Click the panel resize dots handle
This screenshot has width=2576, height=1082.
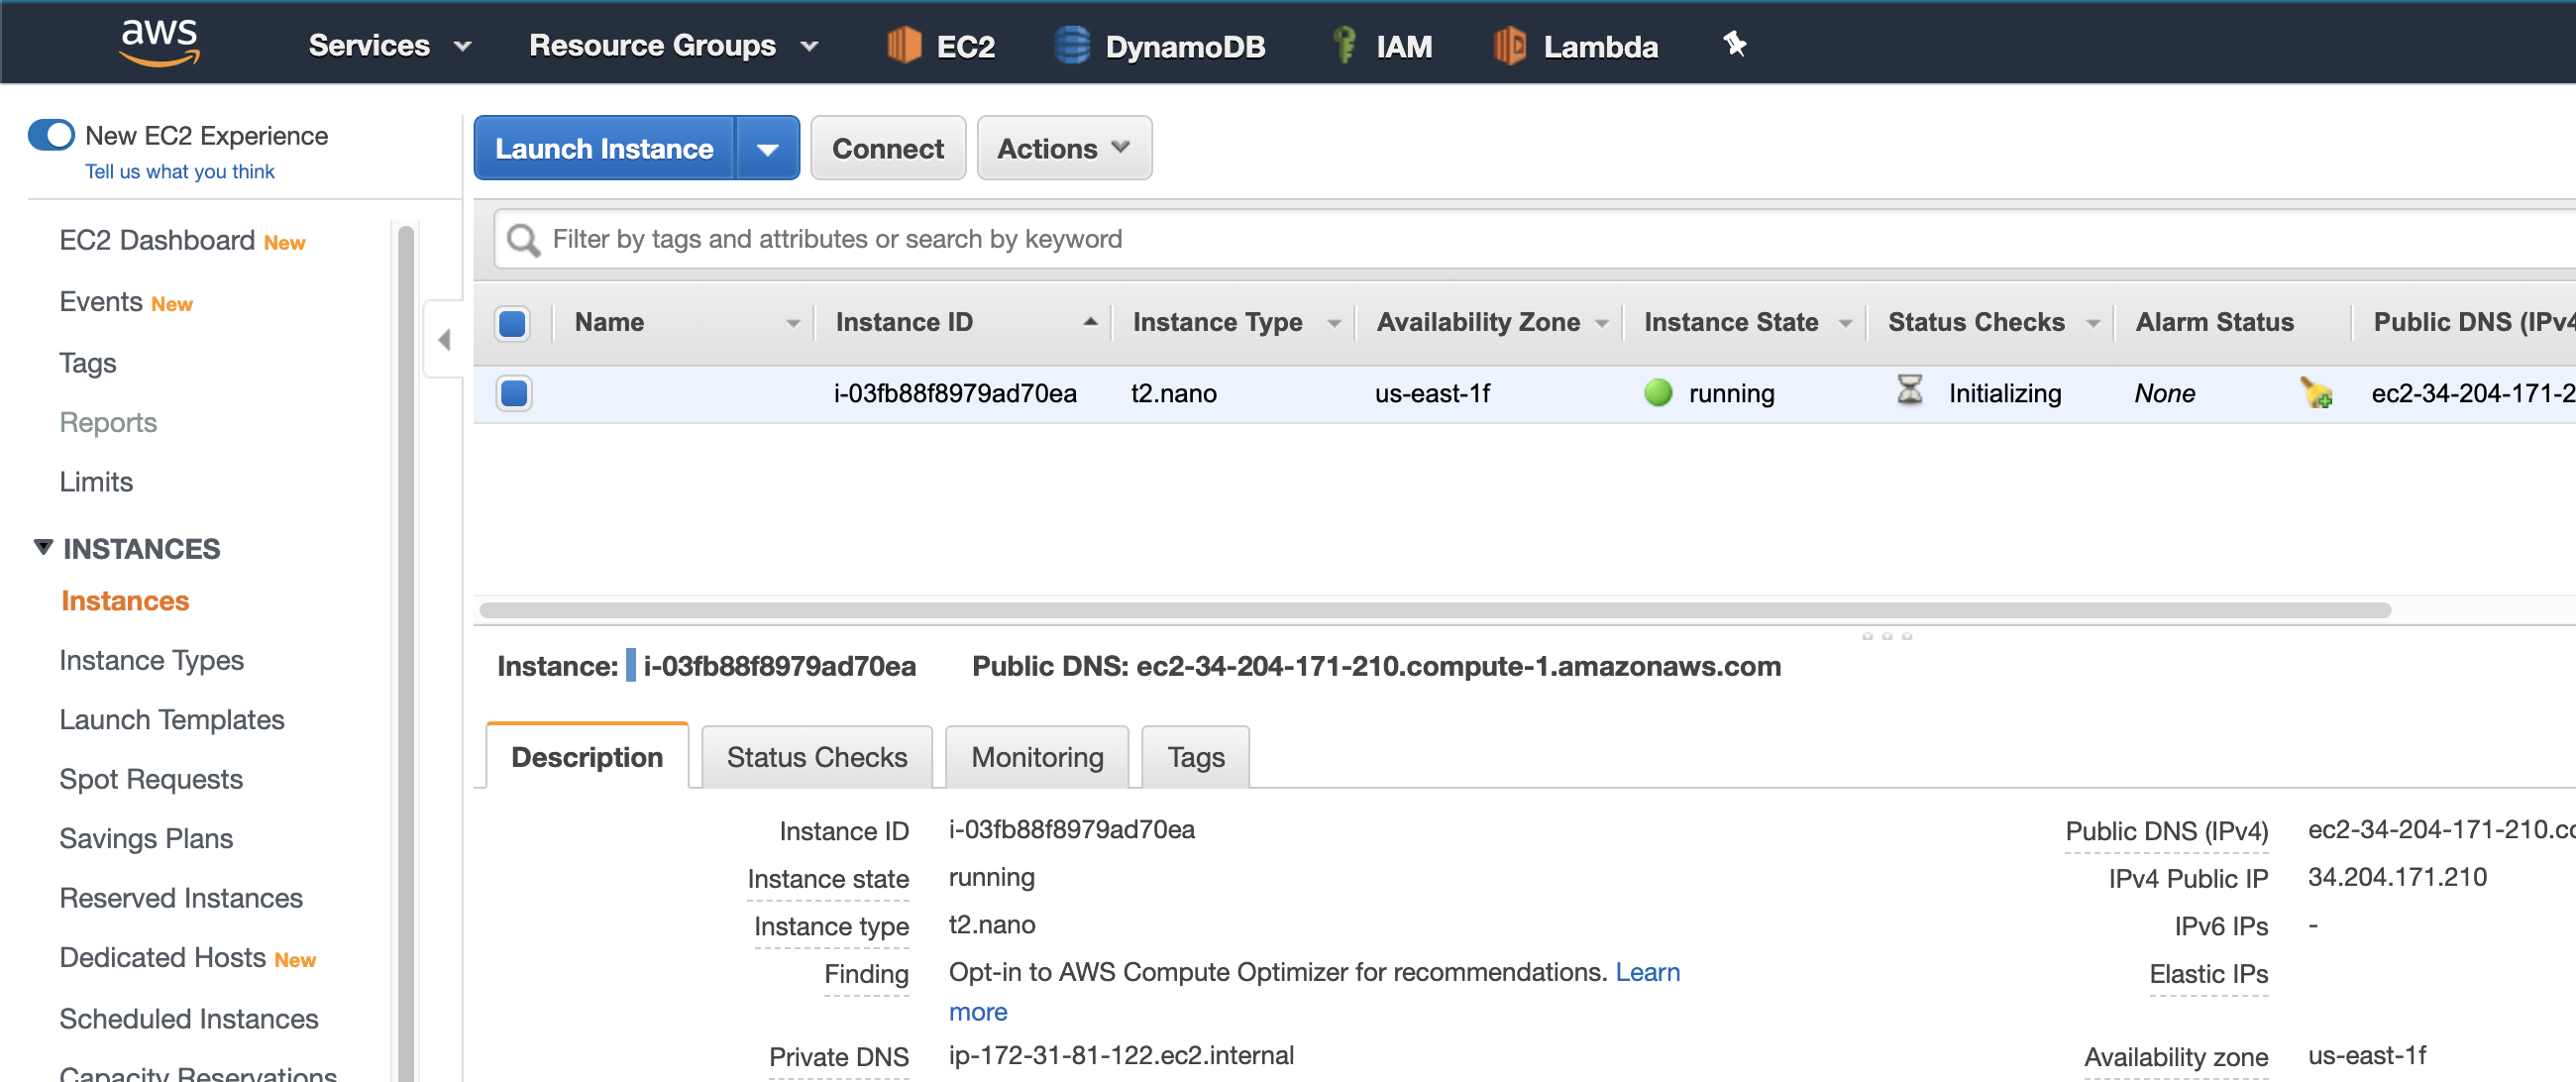[1887, 636]
